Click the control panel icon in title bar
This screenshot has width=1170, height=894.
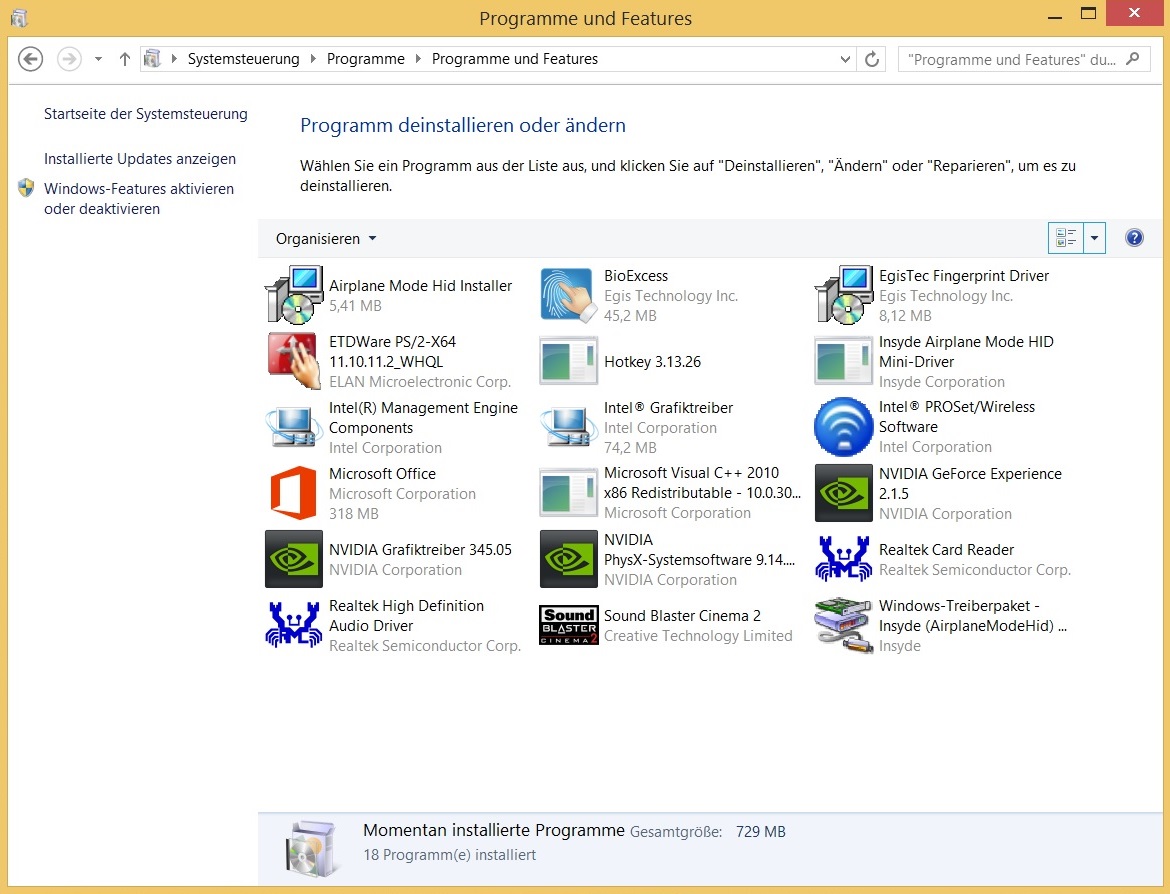pos(19,17)
